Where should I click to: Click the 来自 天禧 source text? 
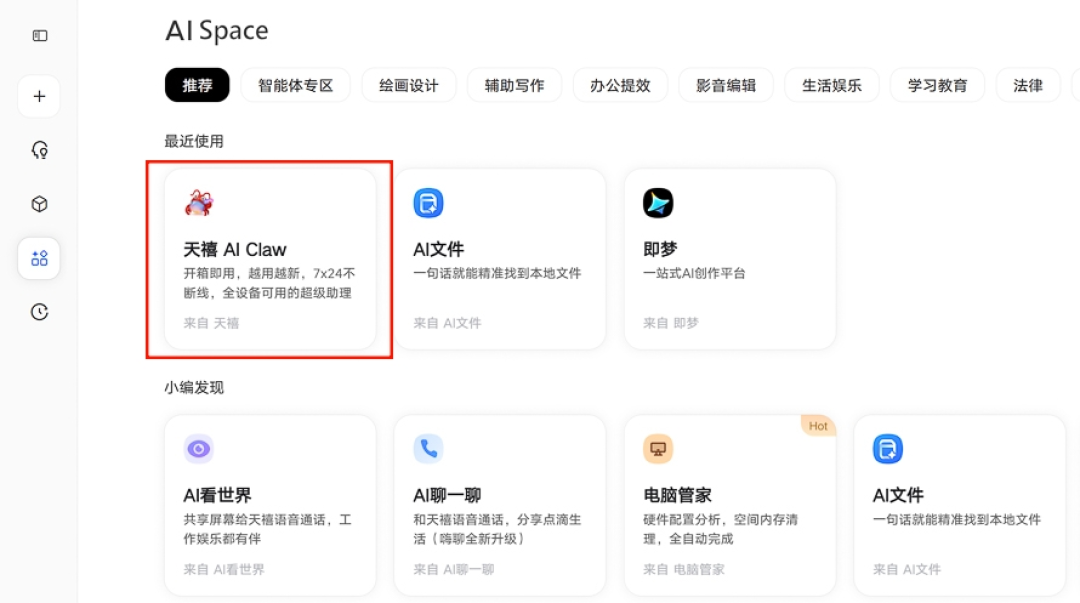(x=211, y=323)
